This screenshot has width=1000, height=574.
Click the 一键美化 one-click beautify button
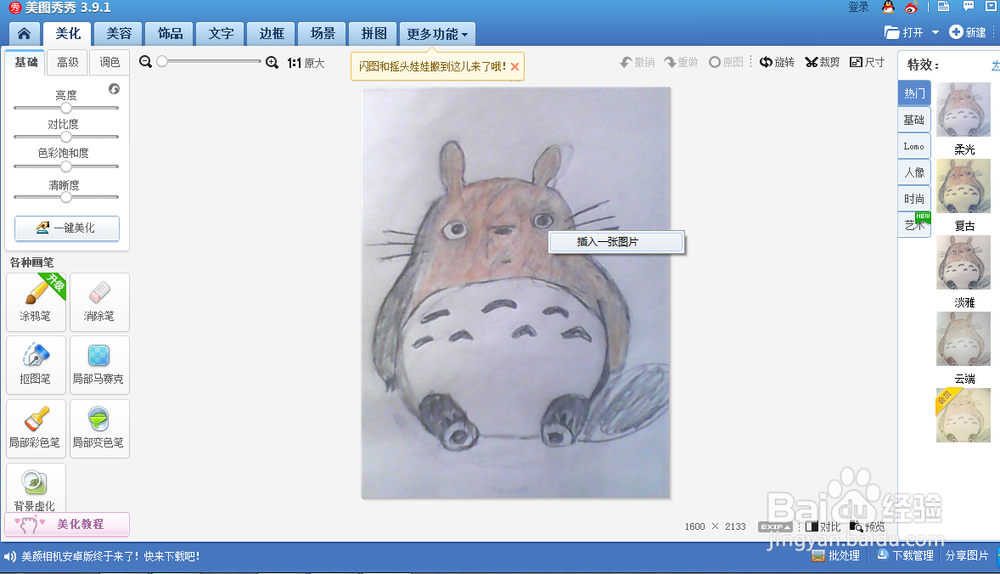[x=67, y=228]
